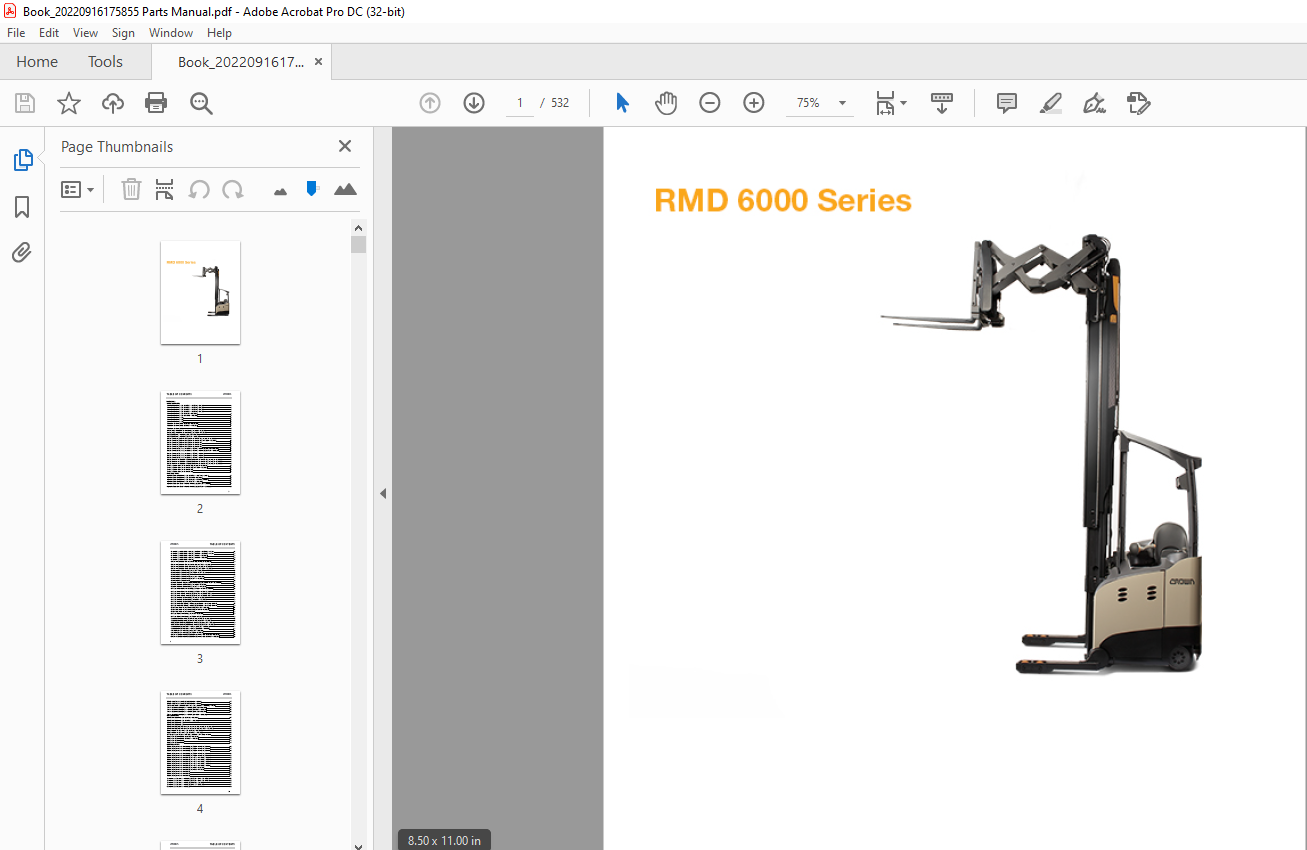Collapse the navigation pane arrow
This screenshot has width=1307, height=850.
[382, 493]
